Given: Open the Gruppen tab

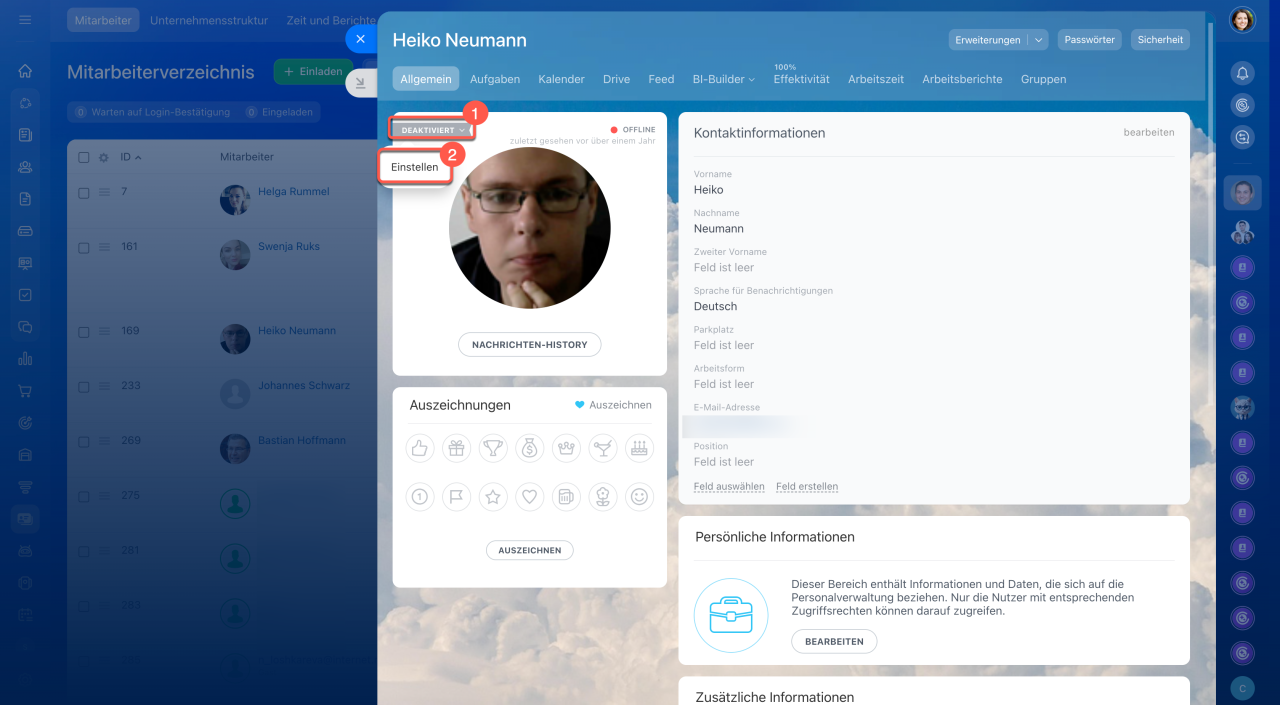Looking at the screenshot, I should [1043, 79].
